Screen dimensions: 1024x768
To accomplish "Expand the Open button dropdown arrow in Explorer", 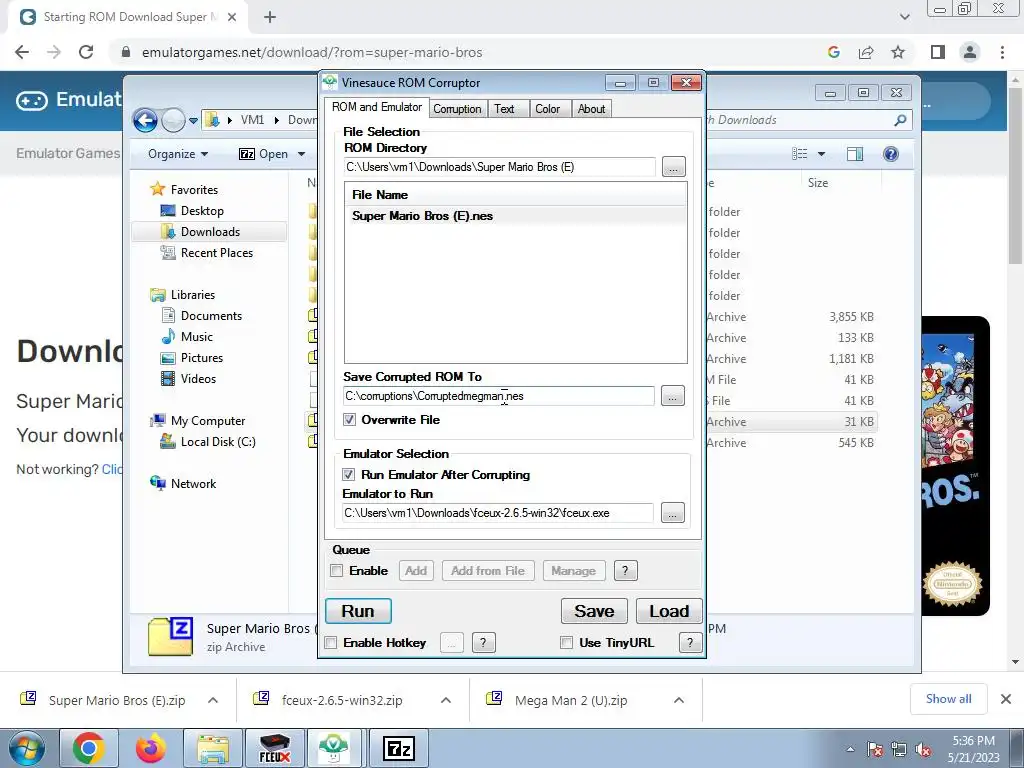I will coord(301,154).
